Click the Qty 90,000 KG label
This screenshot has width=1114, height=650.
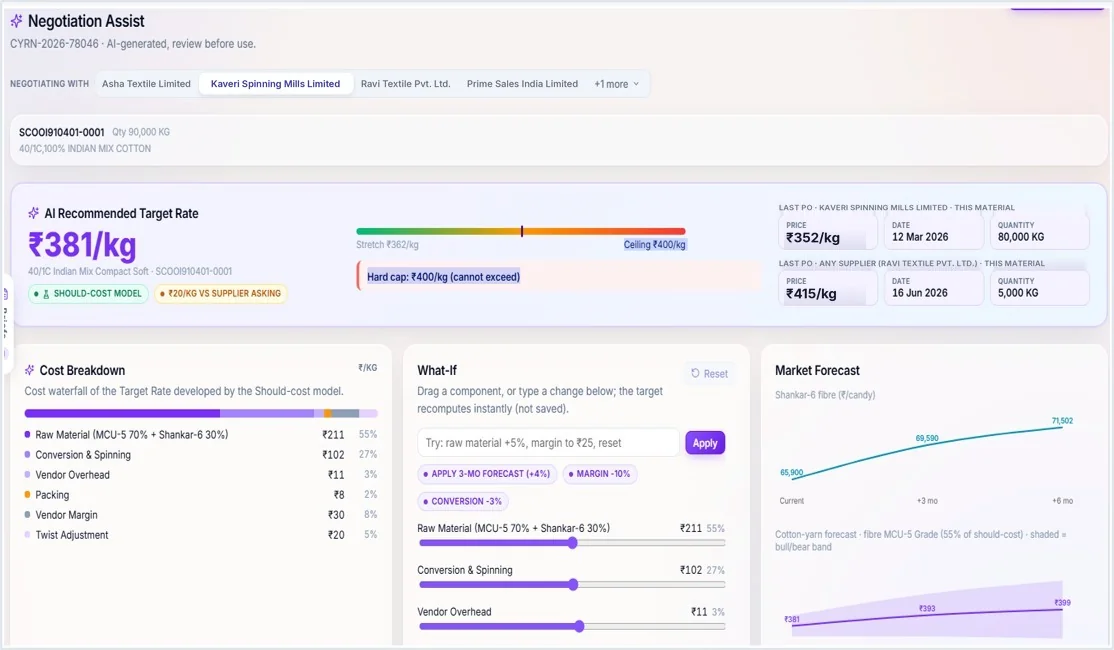tap(141, 132)
